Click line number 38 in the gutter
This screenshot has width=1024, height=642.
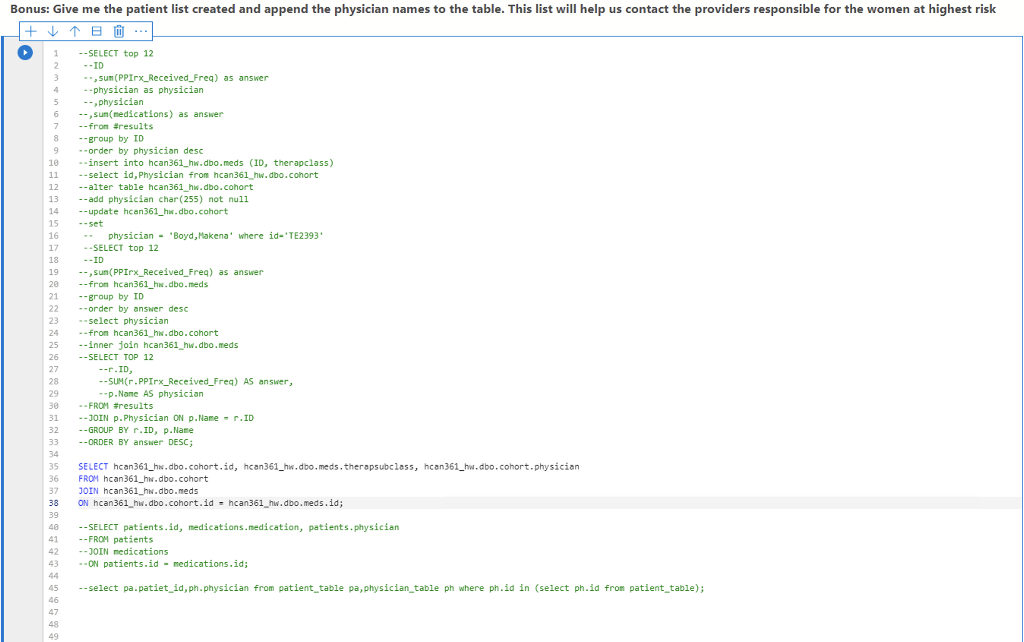click(54, 503)
